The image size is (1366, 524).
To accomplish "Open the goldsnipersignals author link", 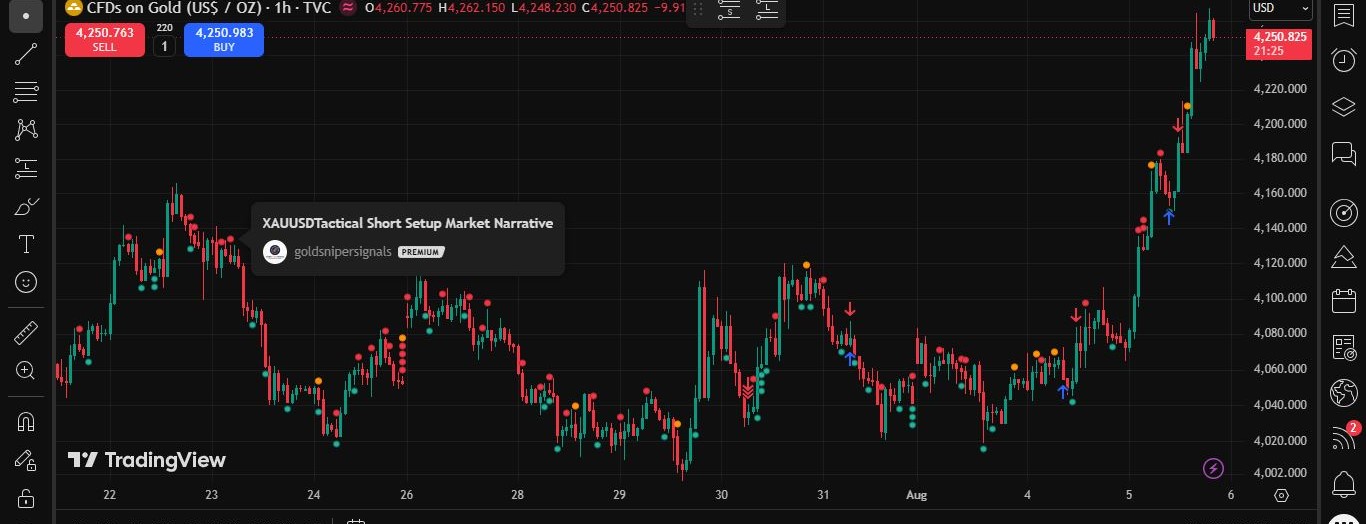I will point(343,252).
